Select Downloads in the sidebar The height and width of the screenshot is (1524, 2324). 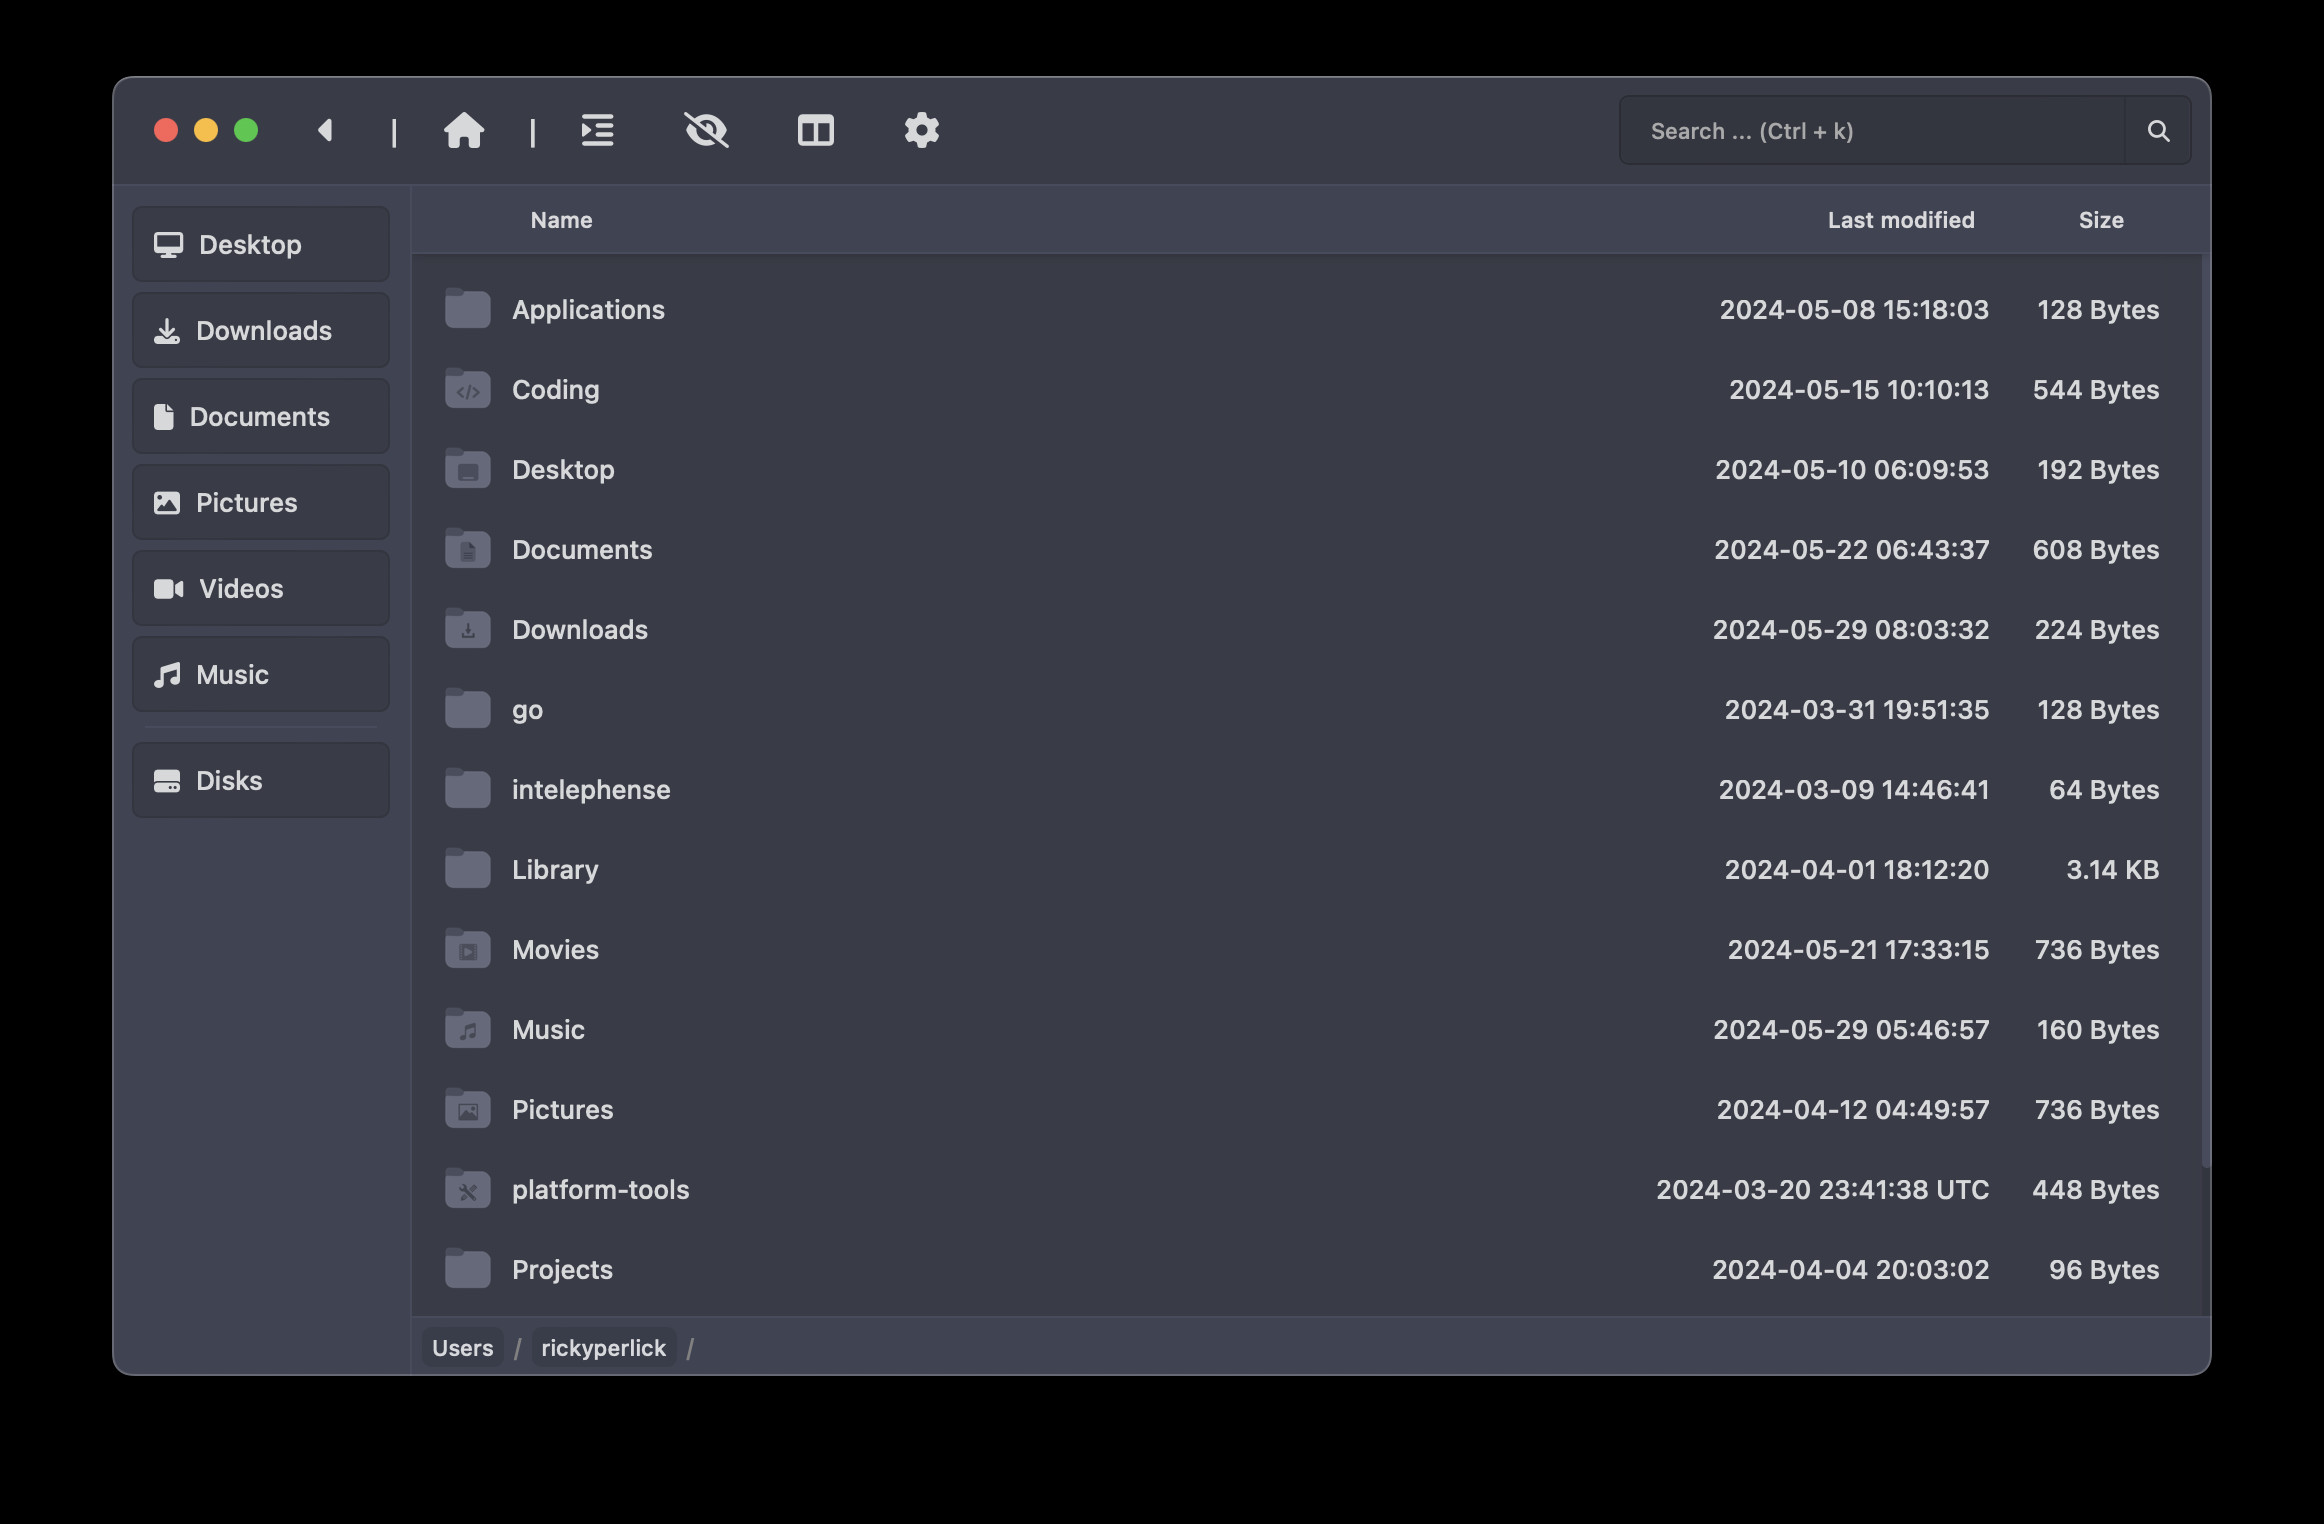tap(261, 331)
